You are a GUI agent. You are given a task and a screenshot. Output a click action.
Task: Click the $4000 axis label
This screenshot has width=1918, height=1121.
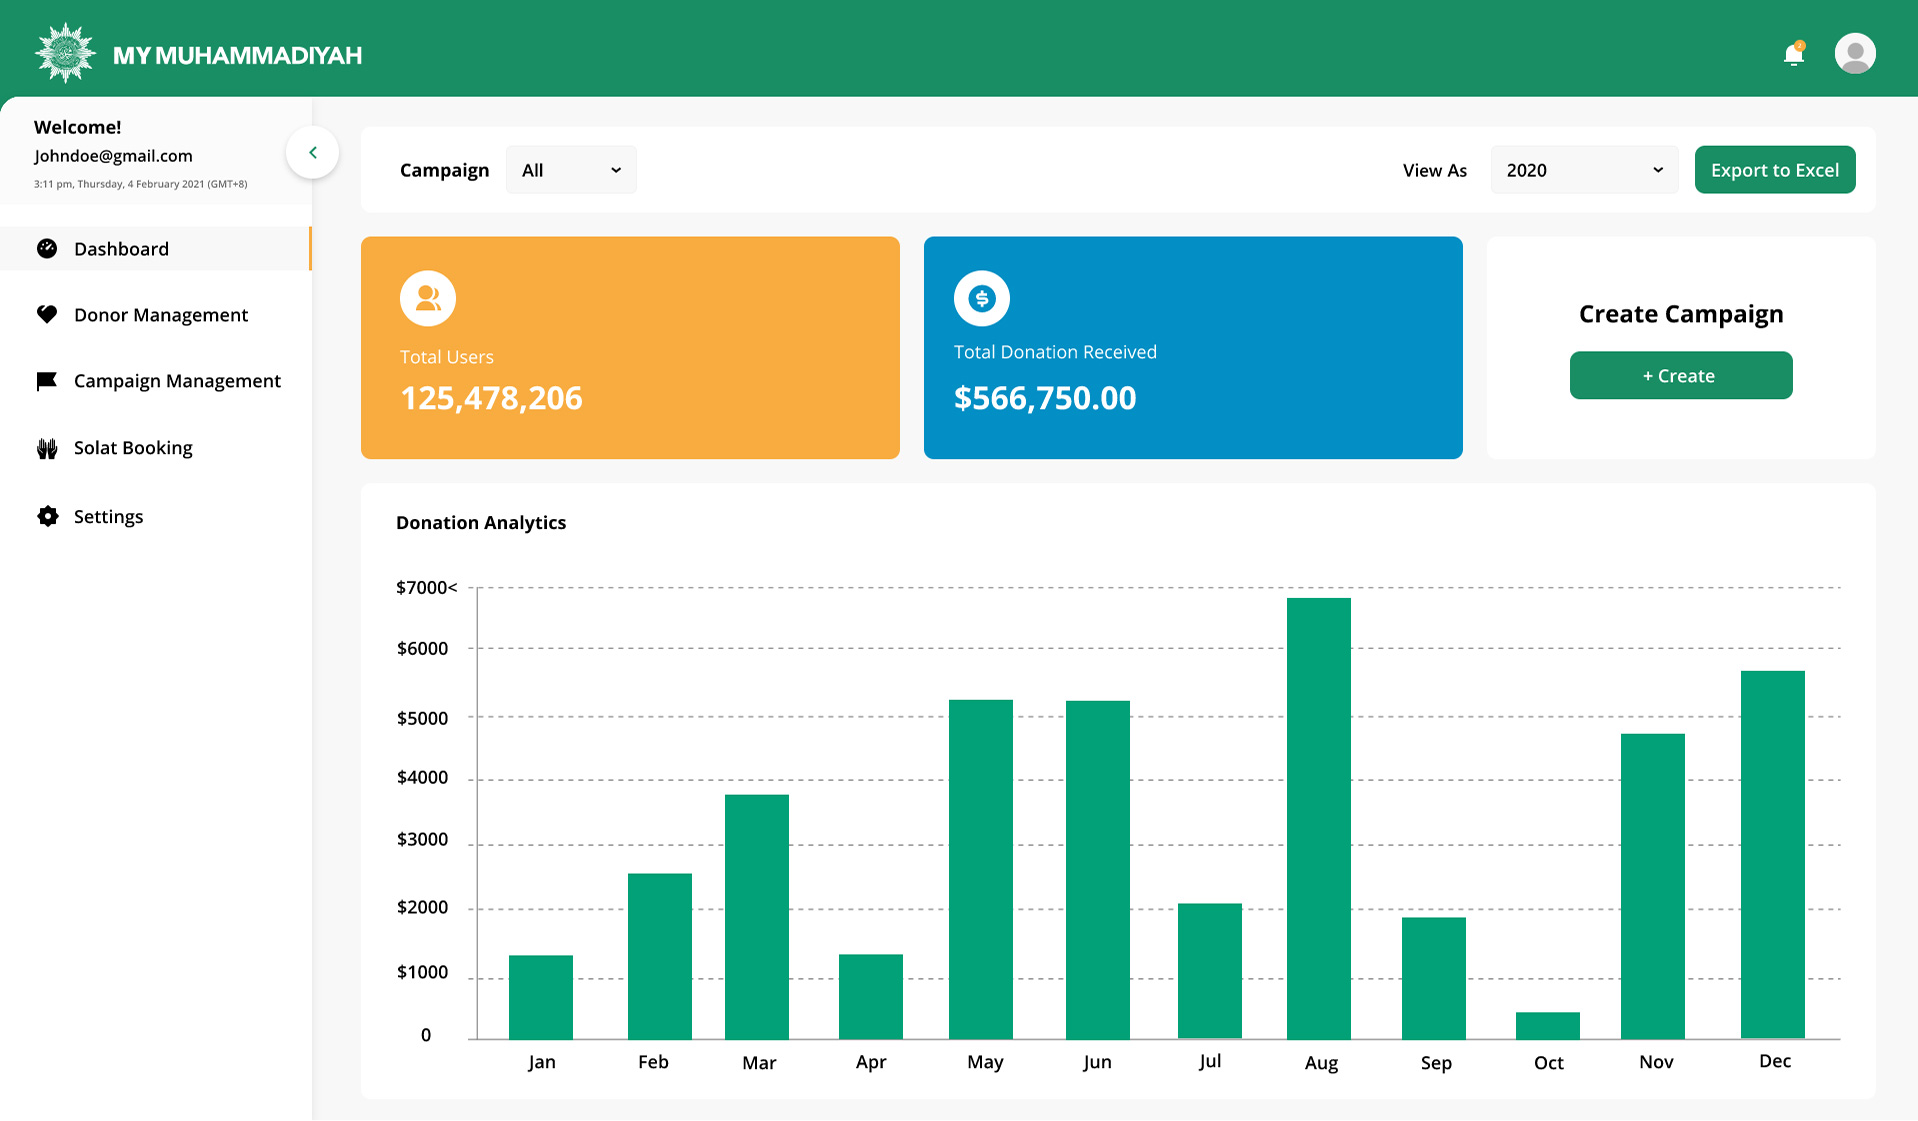point(422,777)
